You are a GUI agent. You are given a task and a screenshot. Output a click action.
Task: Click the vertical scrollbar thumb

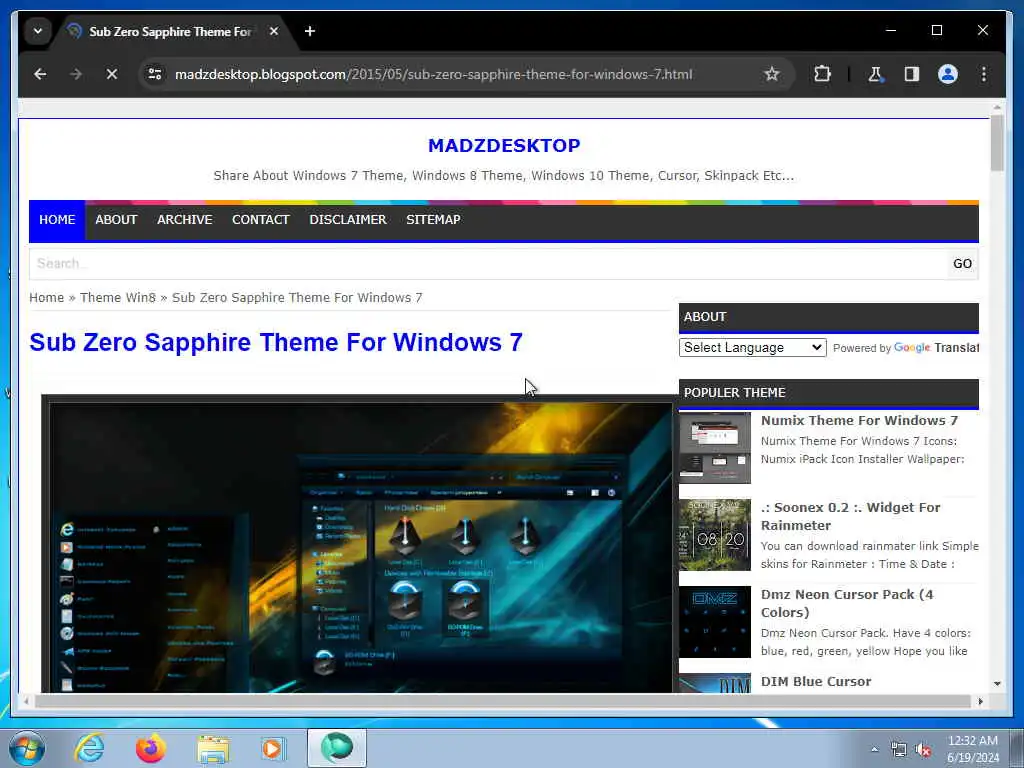pos(997,143)
